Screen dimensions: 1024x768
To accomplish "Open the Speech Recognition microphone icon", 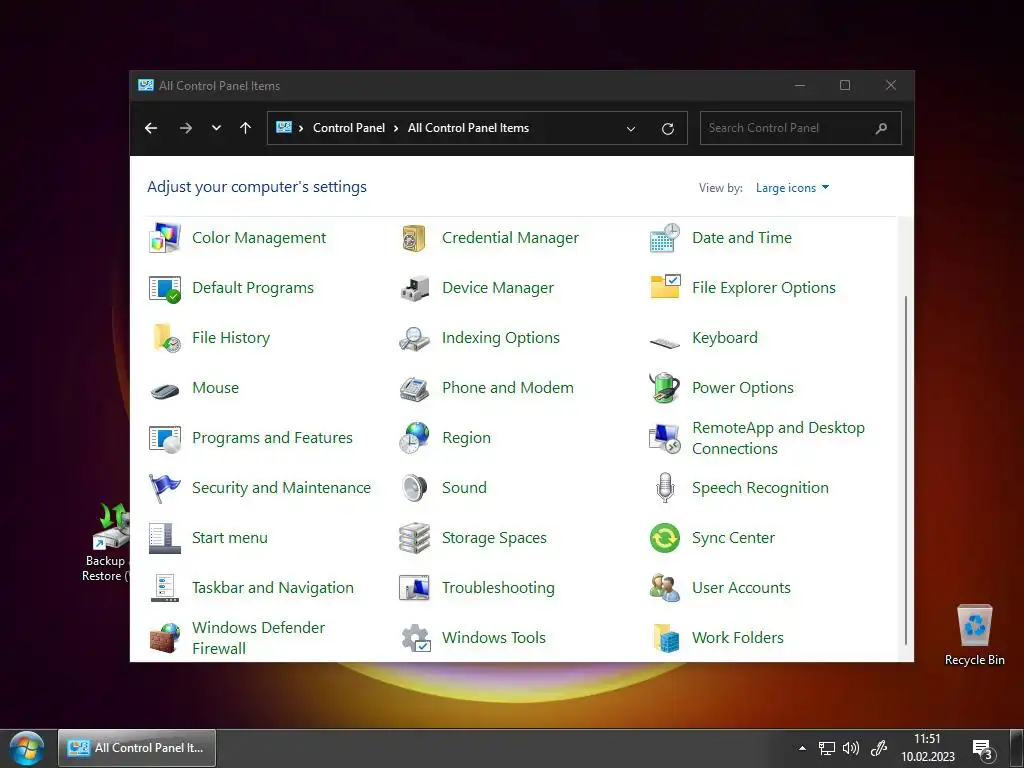I will [665, 488].
